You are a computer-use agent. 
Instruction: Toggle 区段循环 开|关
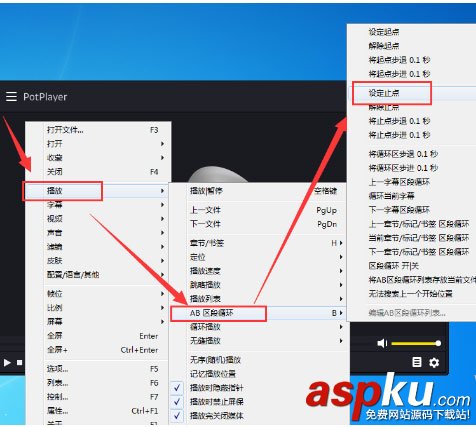click(412, 266)
